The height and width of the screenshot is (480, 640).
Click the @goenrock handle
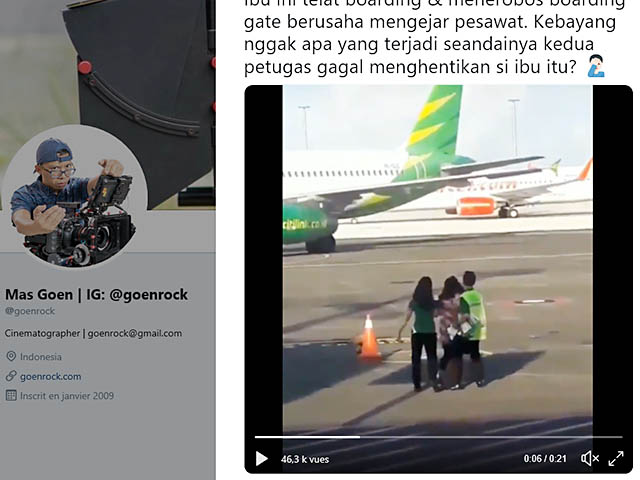point(30,311)
